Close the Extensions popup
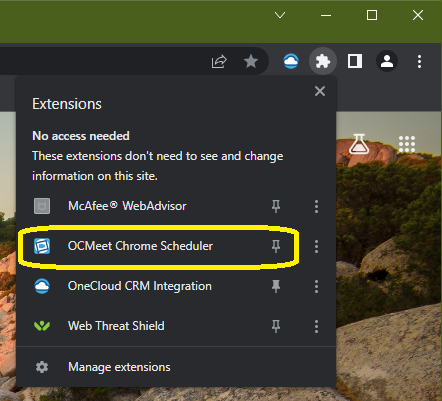This screenshot has width=442, height=401. coord(320,91)
